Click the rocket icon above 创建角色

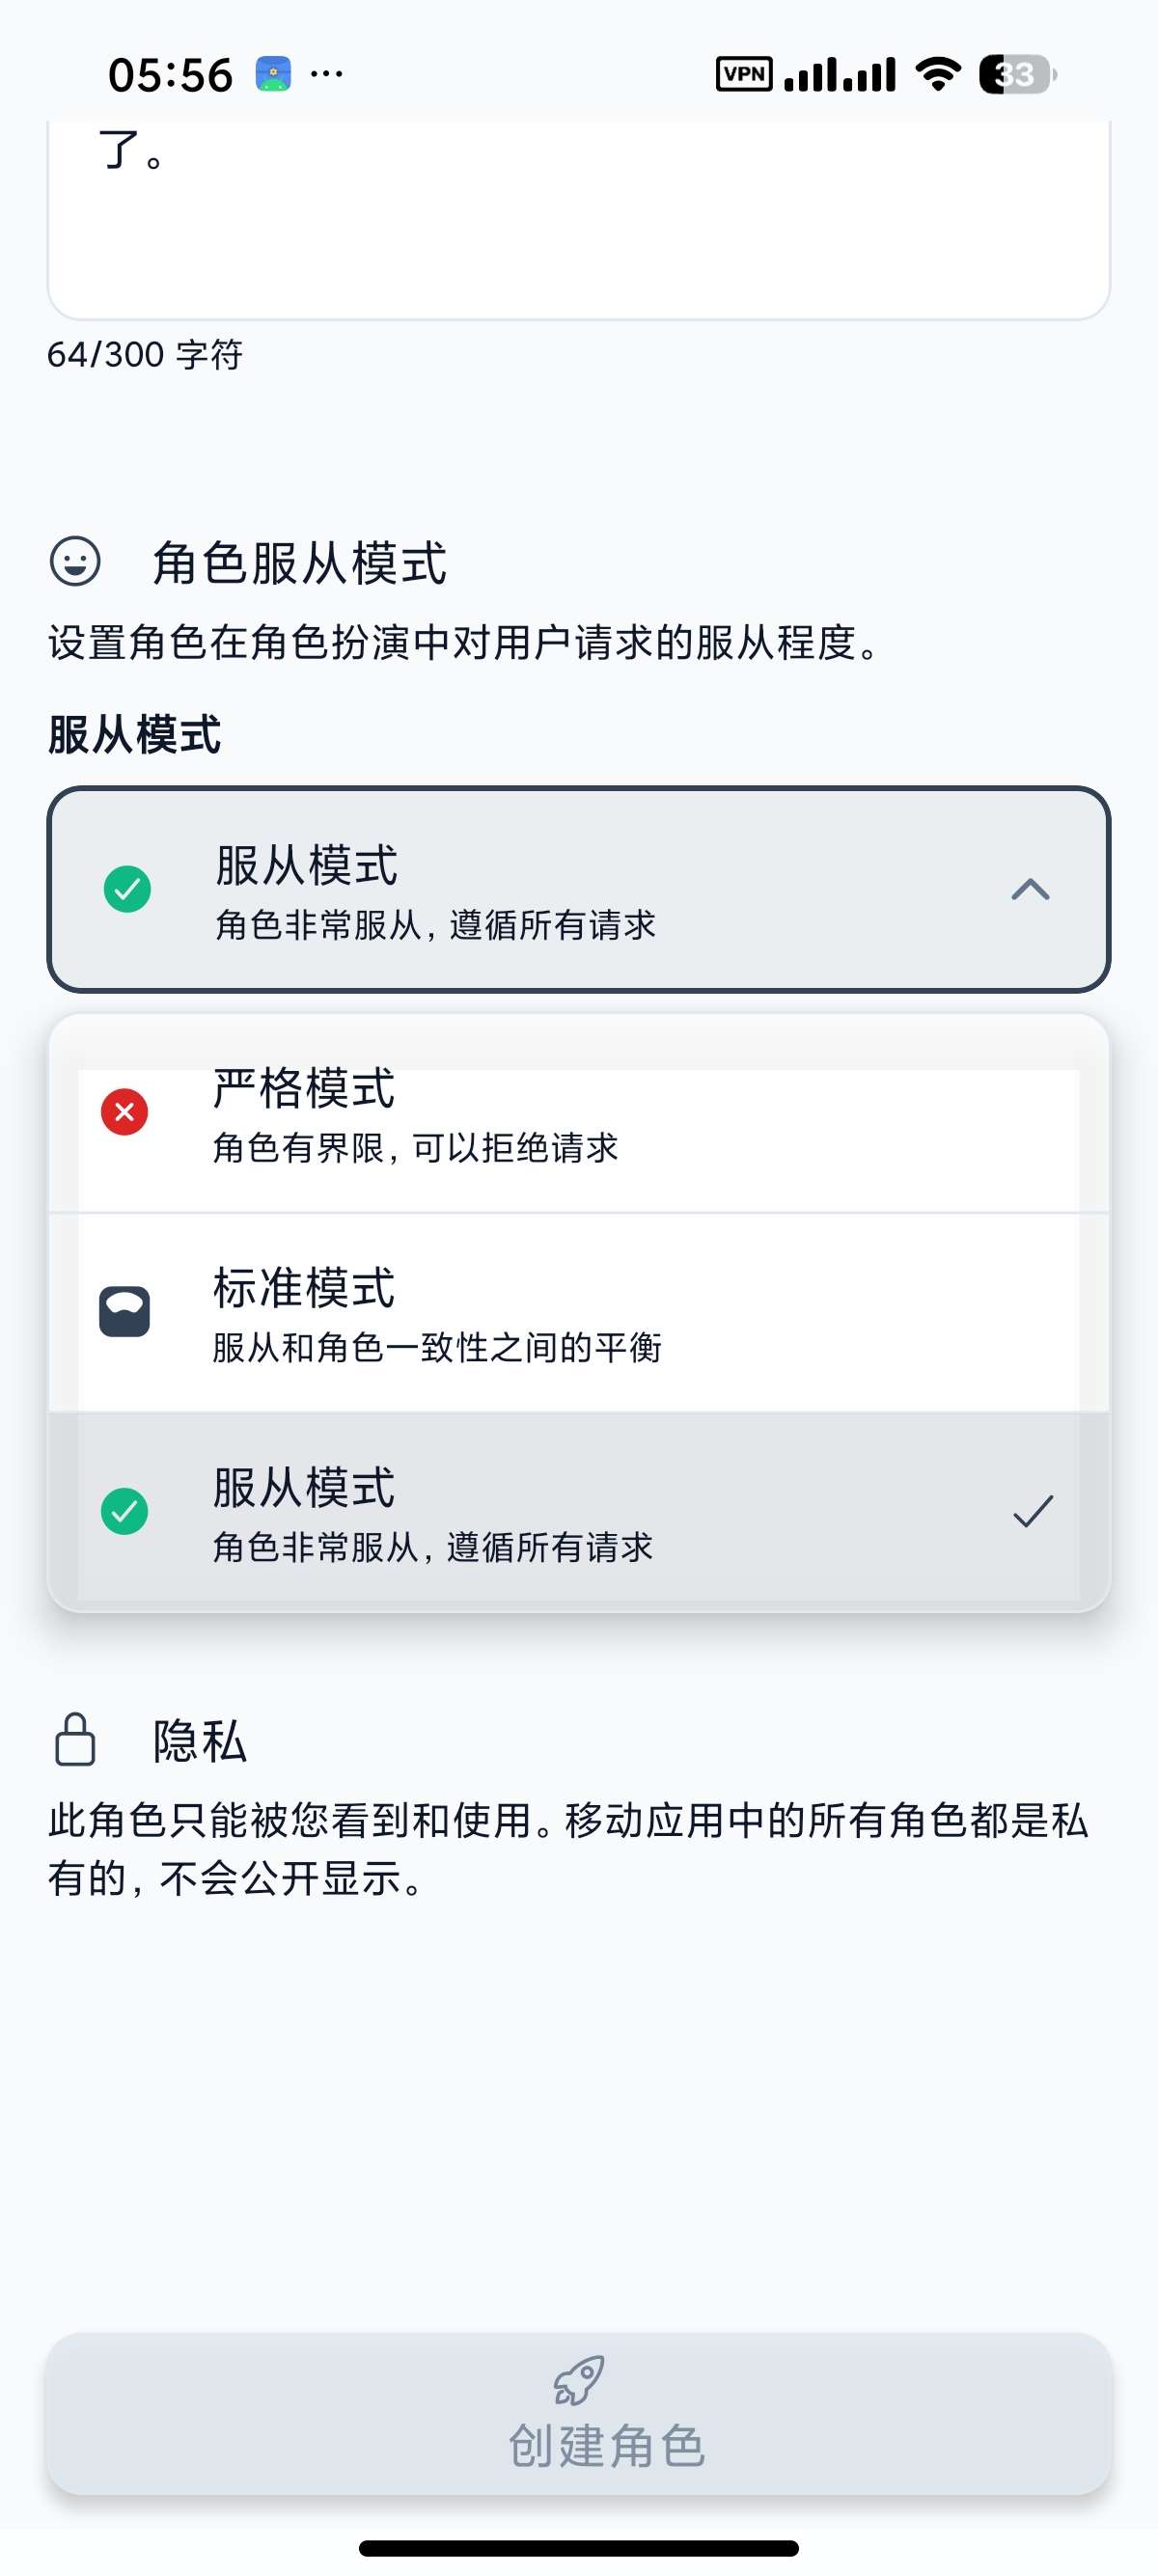(x=579, y=2379)
